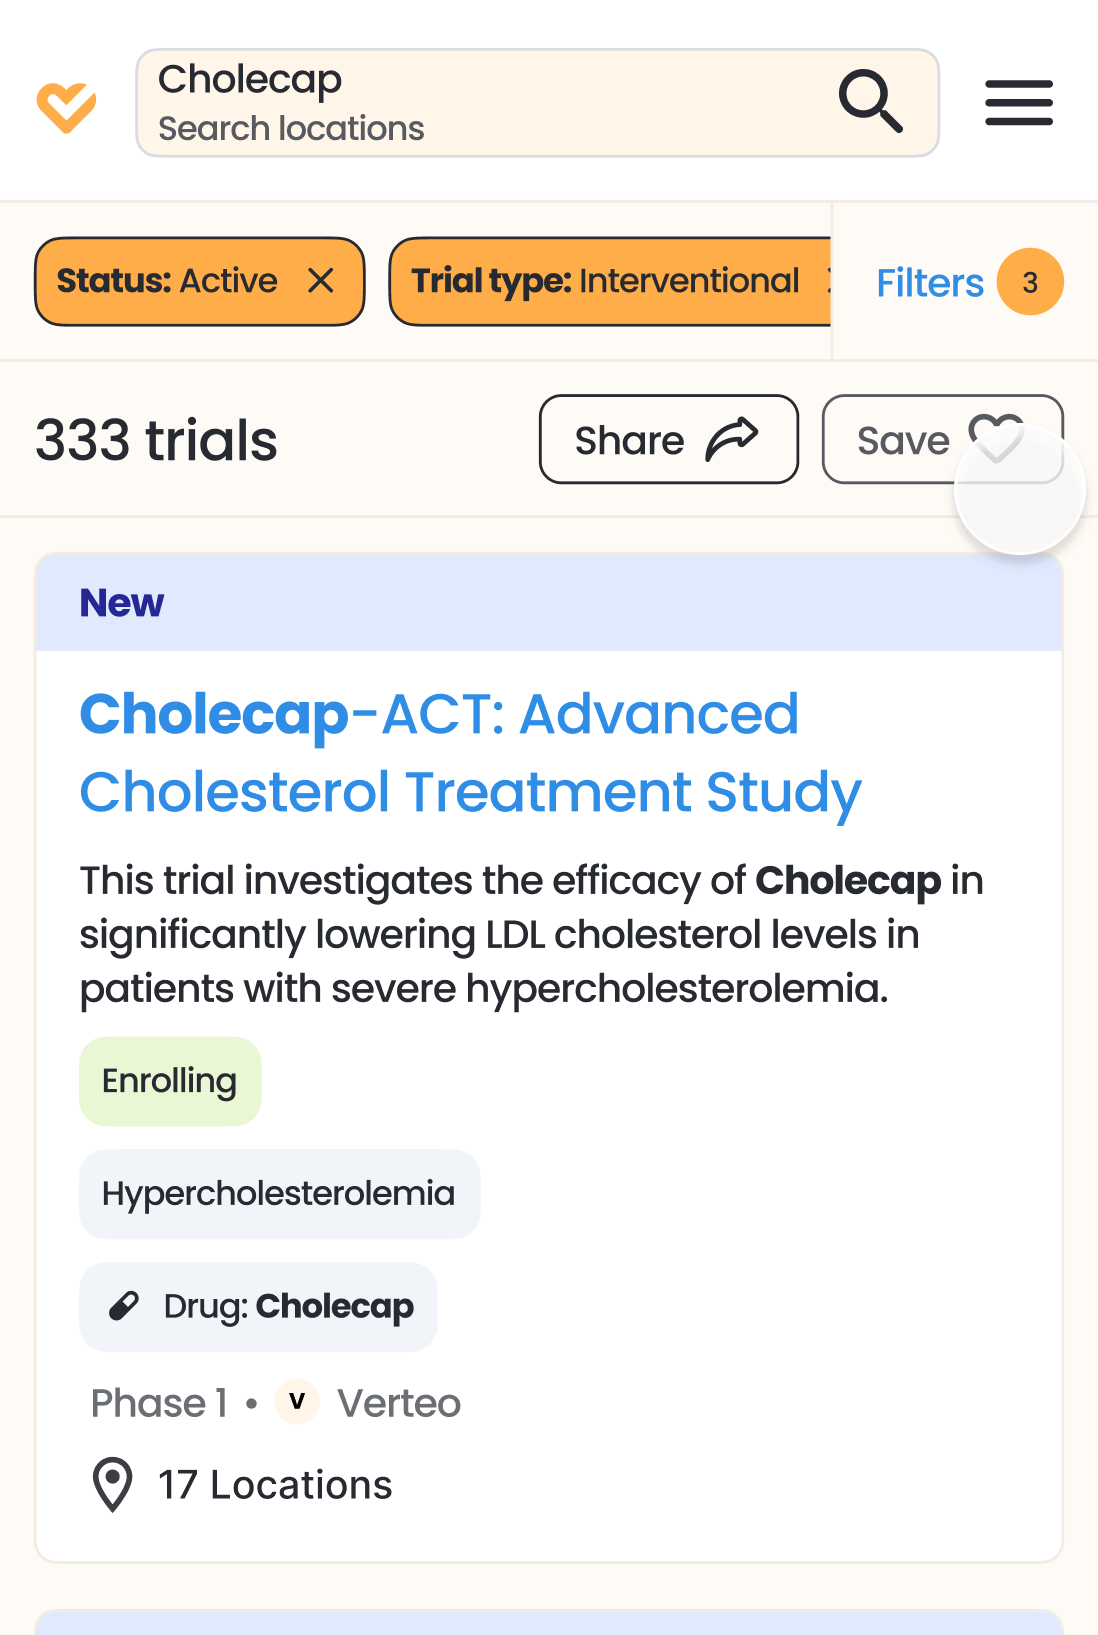Click the filter count badge 3
1098x1635 pixels.
click(1030, 282)
